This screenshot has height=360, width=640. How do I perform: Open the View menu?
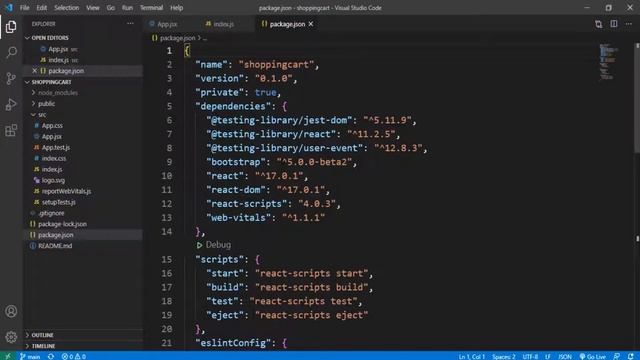93,8
